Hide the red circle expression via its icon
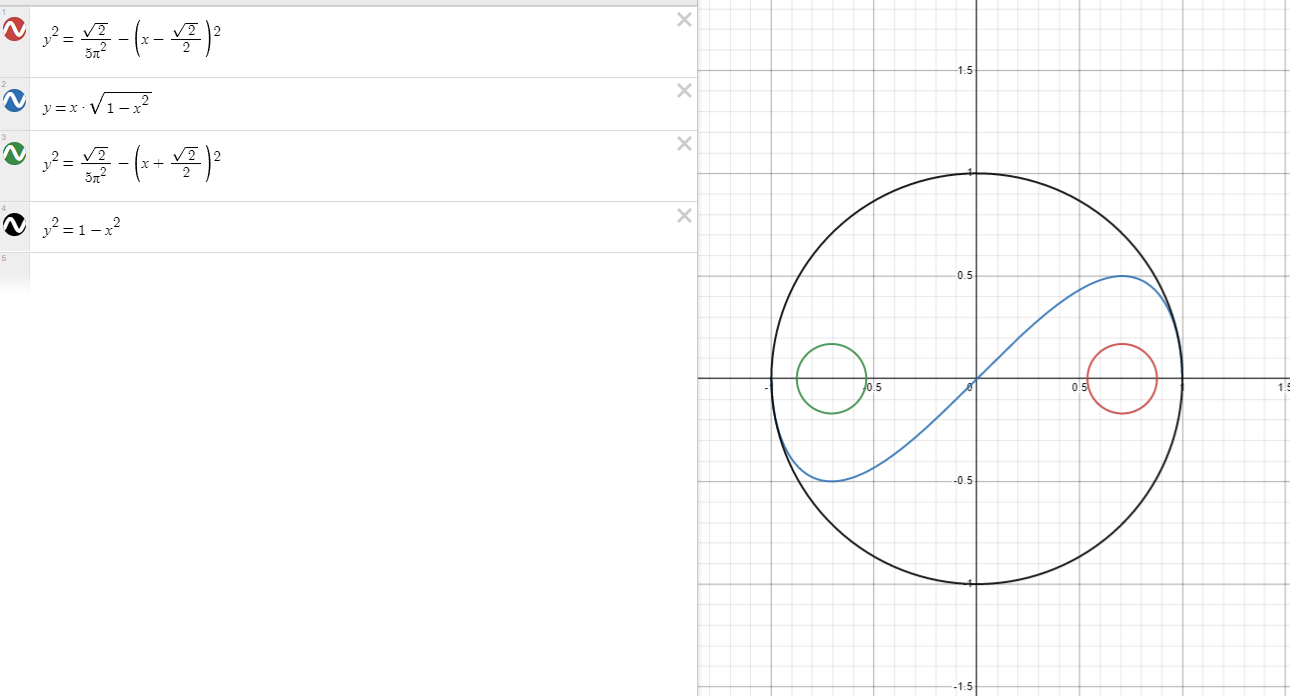The width and height of the screenshot is (1290, 696). pos(15,31)
